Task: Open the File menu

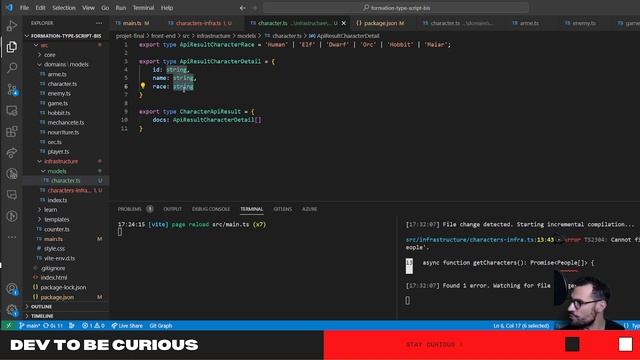Action: pyautogui.click(x=24, y=8)
